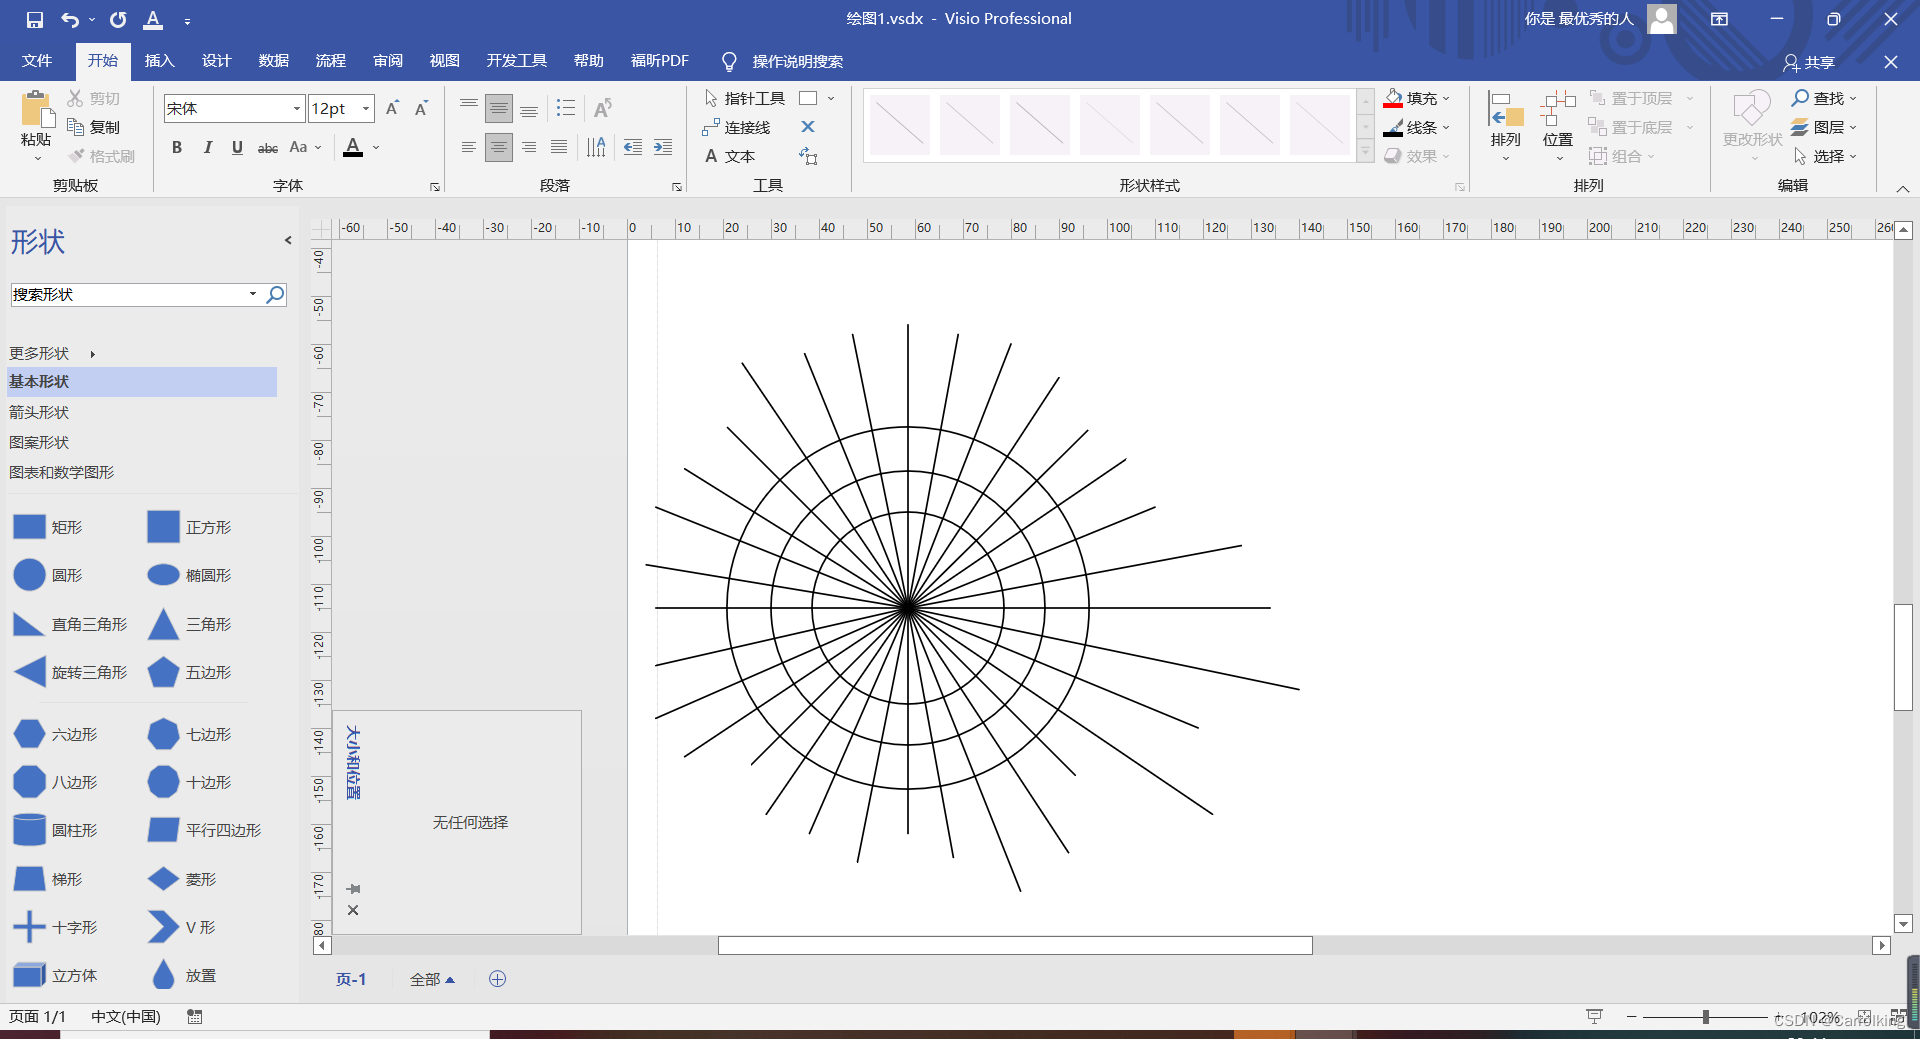Click the search magnifier in shapes panel
The image size is (1920, 1039).
point(275,294)
